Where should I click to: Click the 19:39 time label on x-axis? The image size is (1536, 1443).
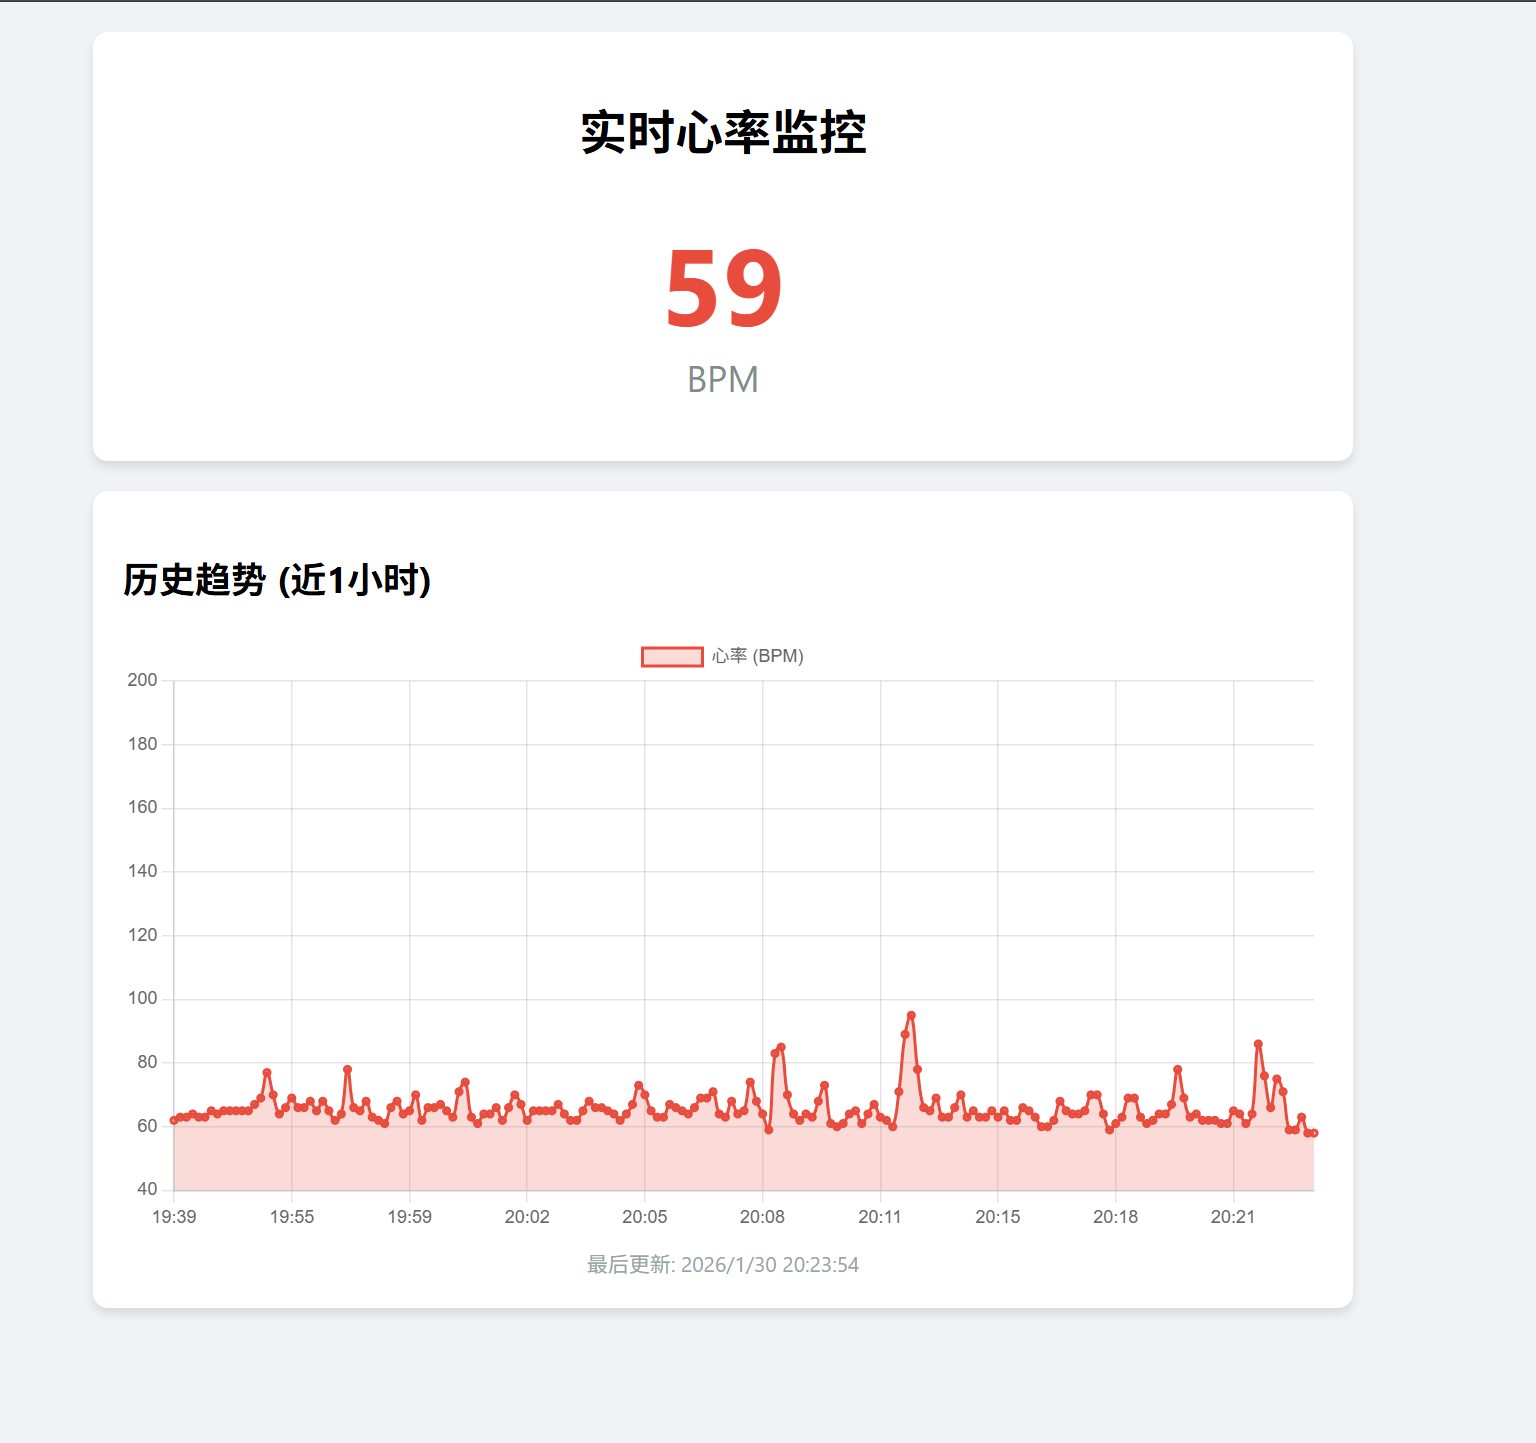[x=174, y=1217]
